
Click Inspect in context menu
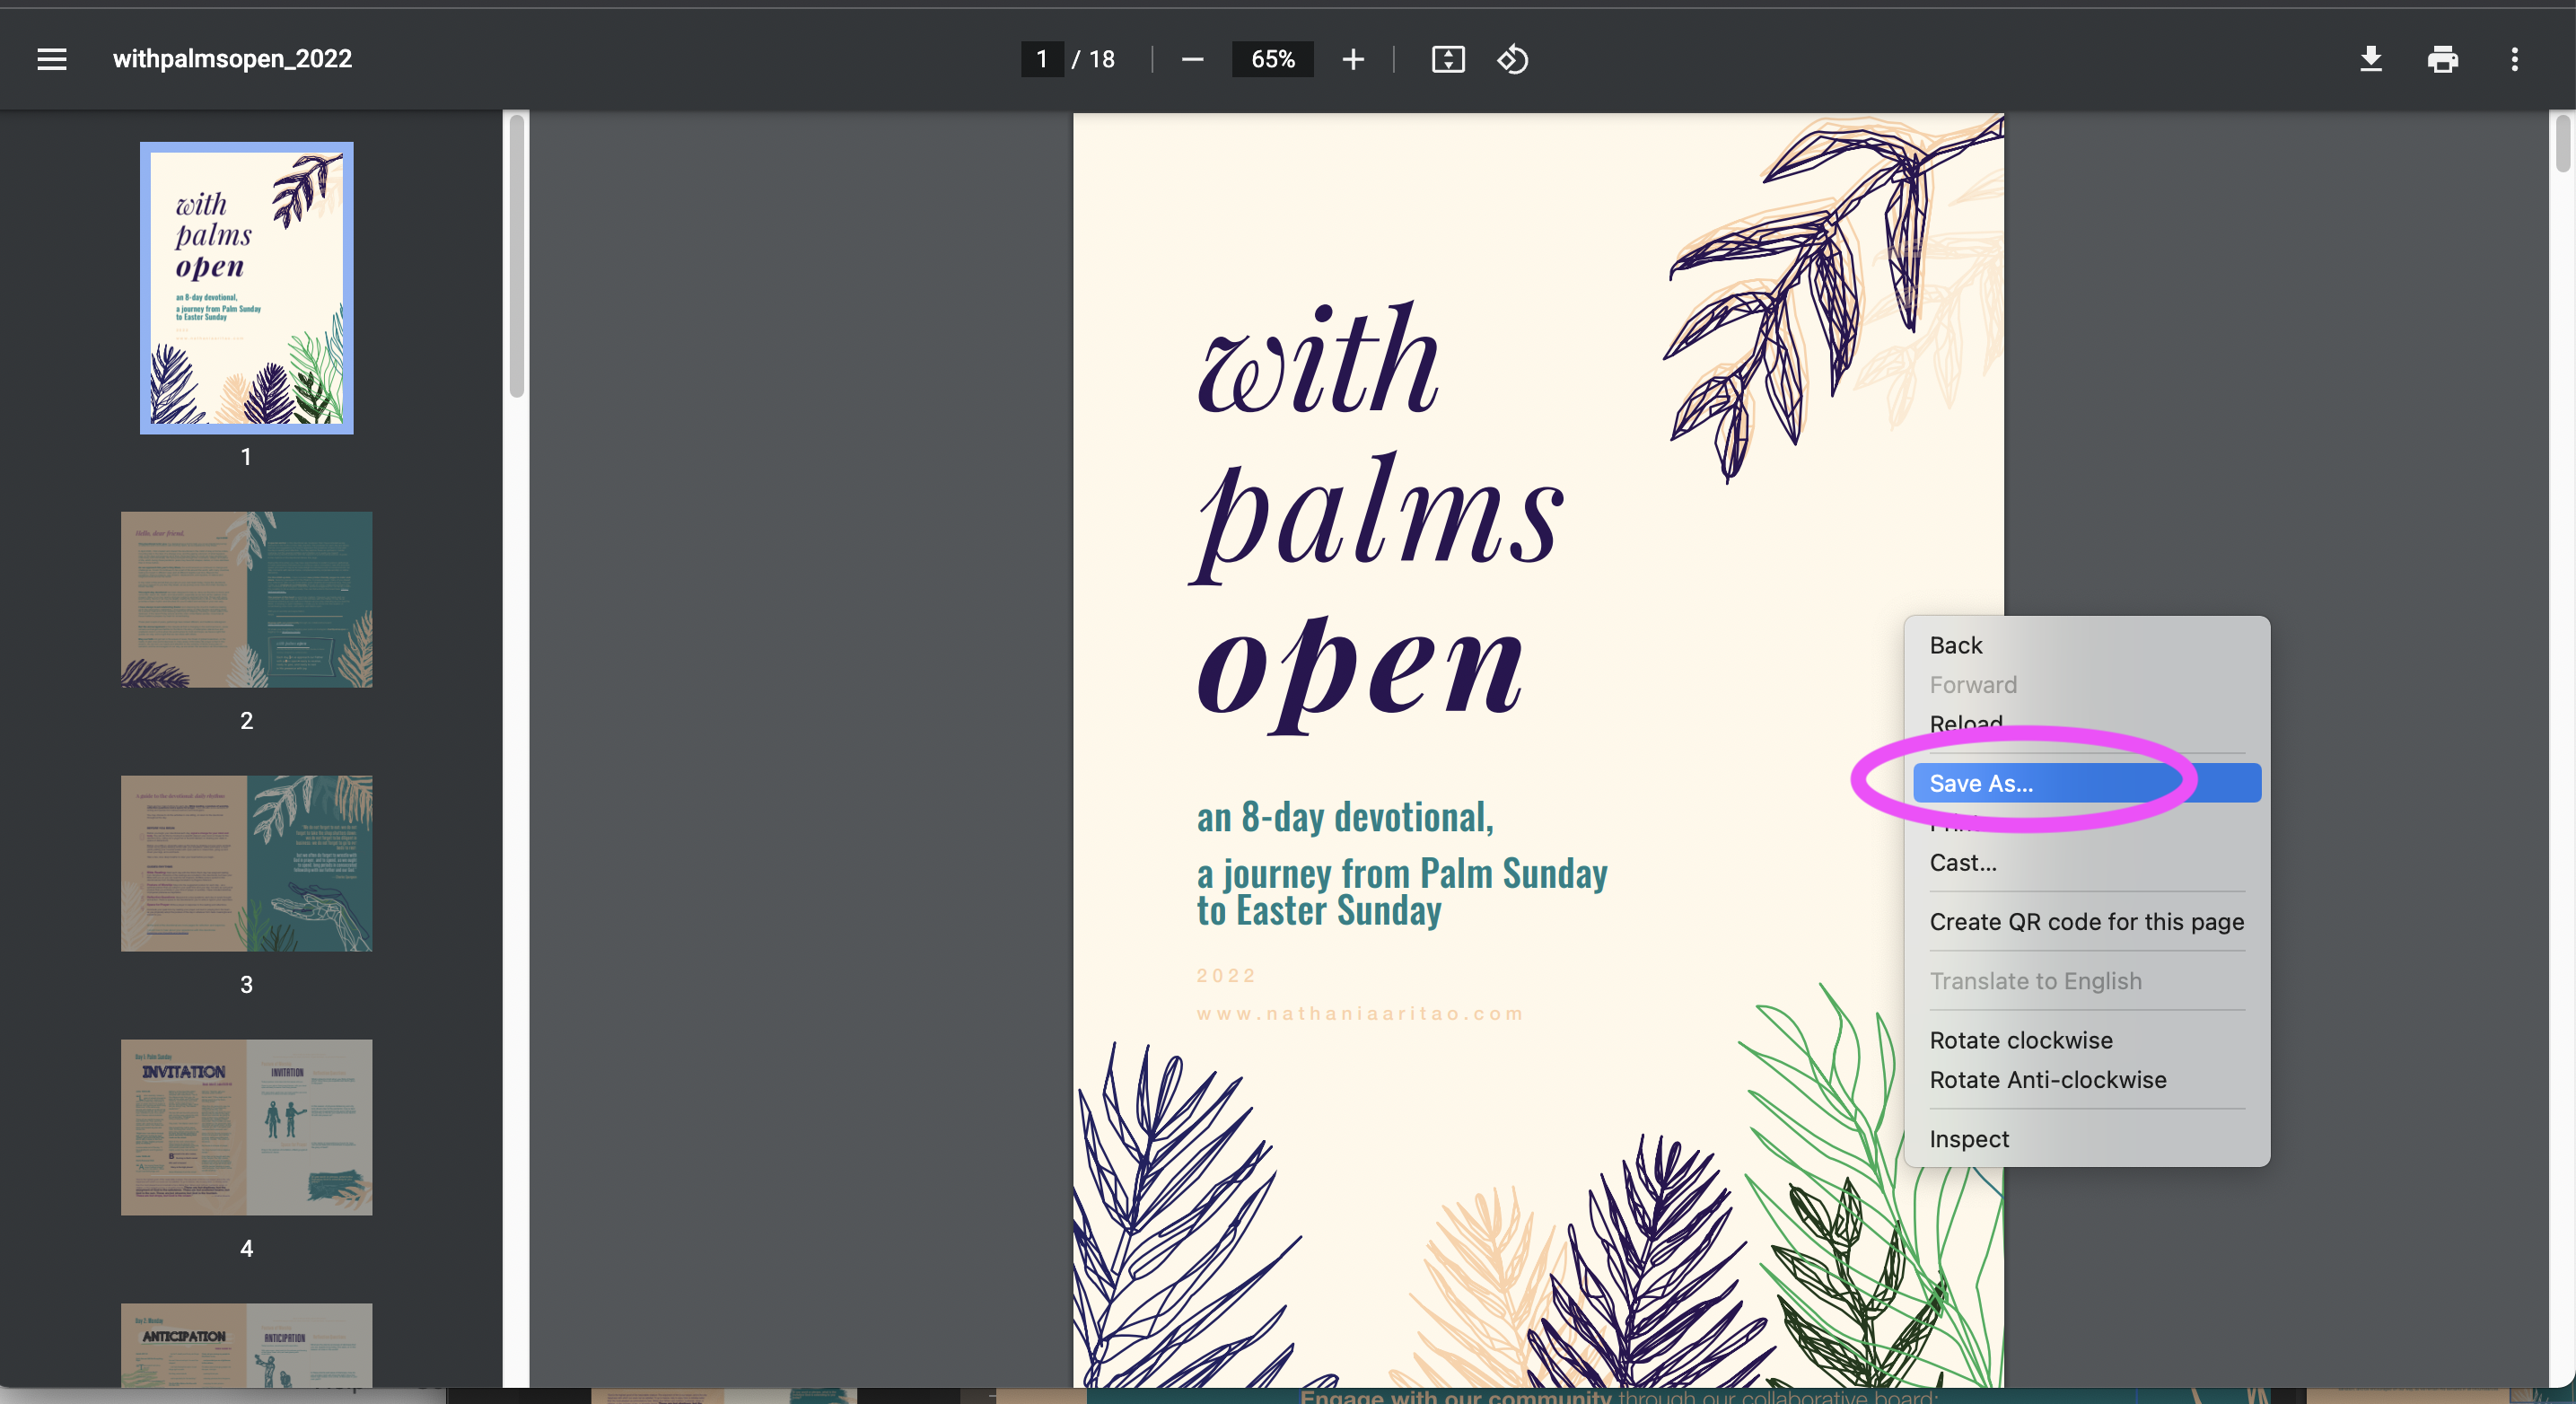1968,1138
